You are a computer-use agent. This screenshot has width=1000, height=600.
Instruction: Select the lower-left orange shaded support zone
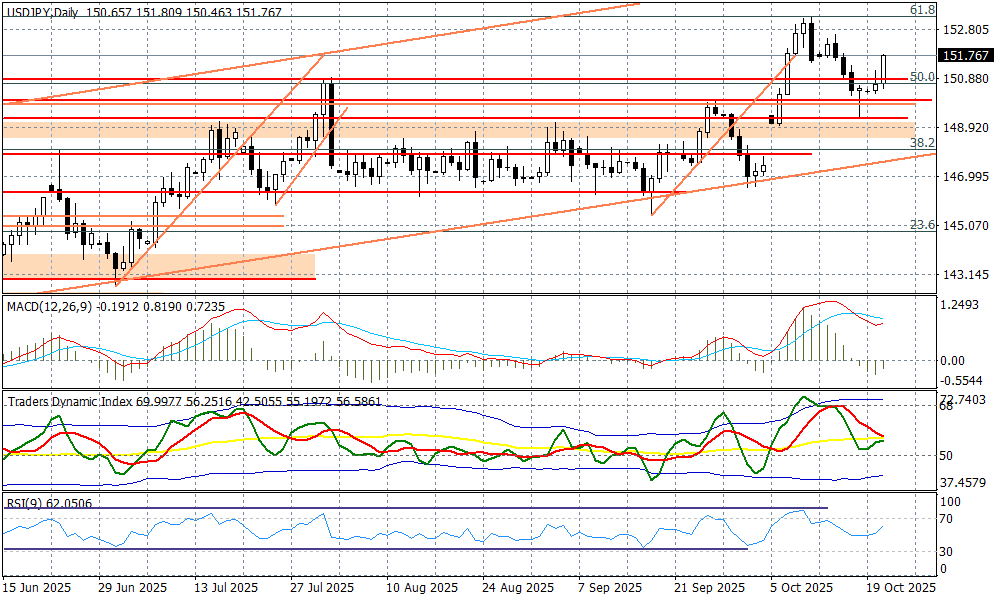(x=160, y=265)
